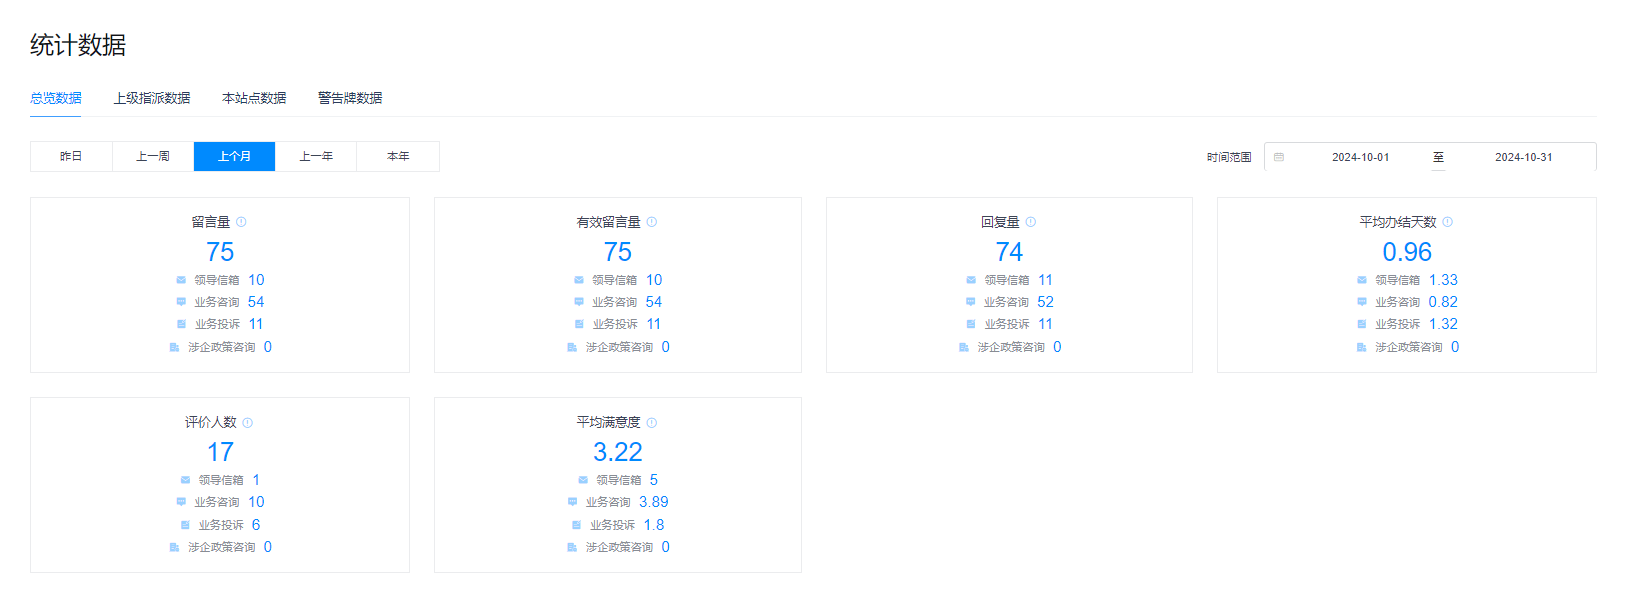1625x612 pixels.
Task: Click the info icon next to 有效留言量
Action: [652, 222]
